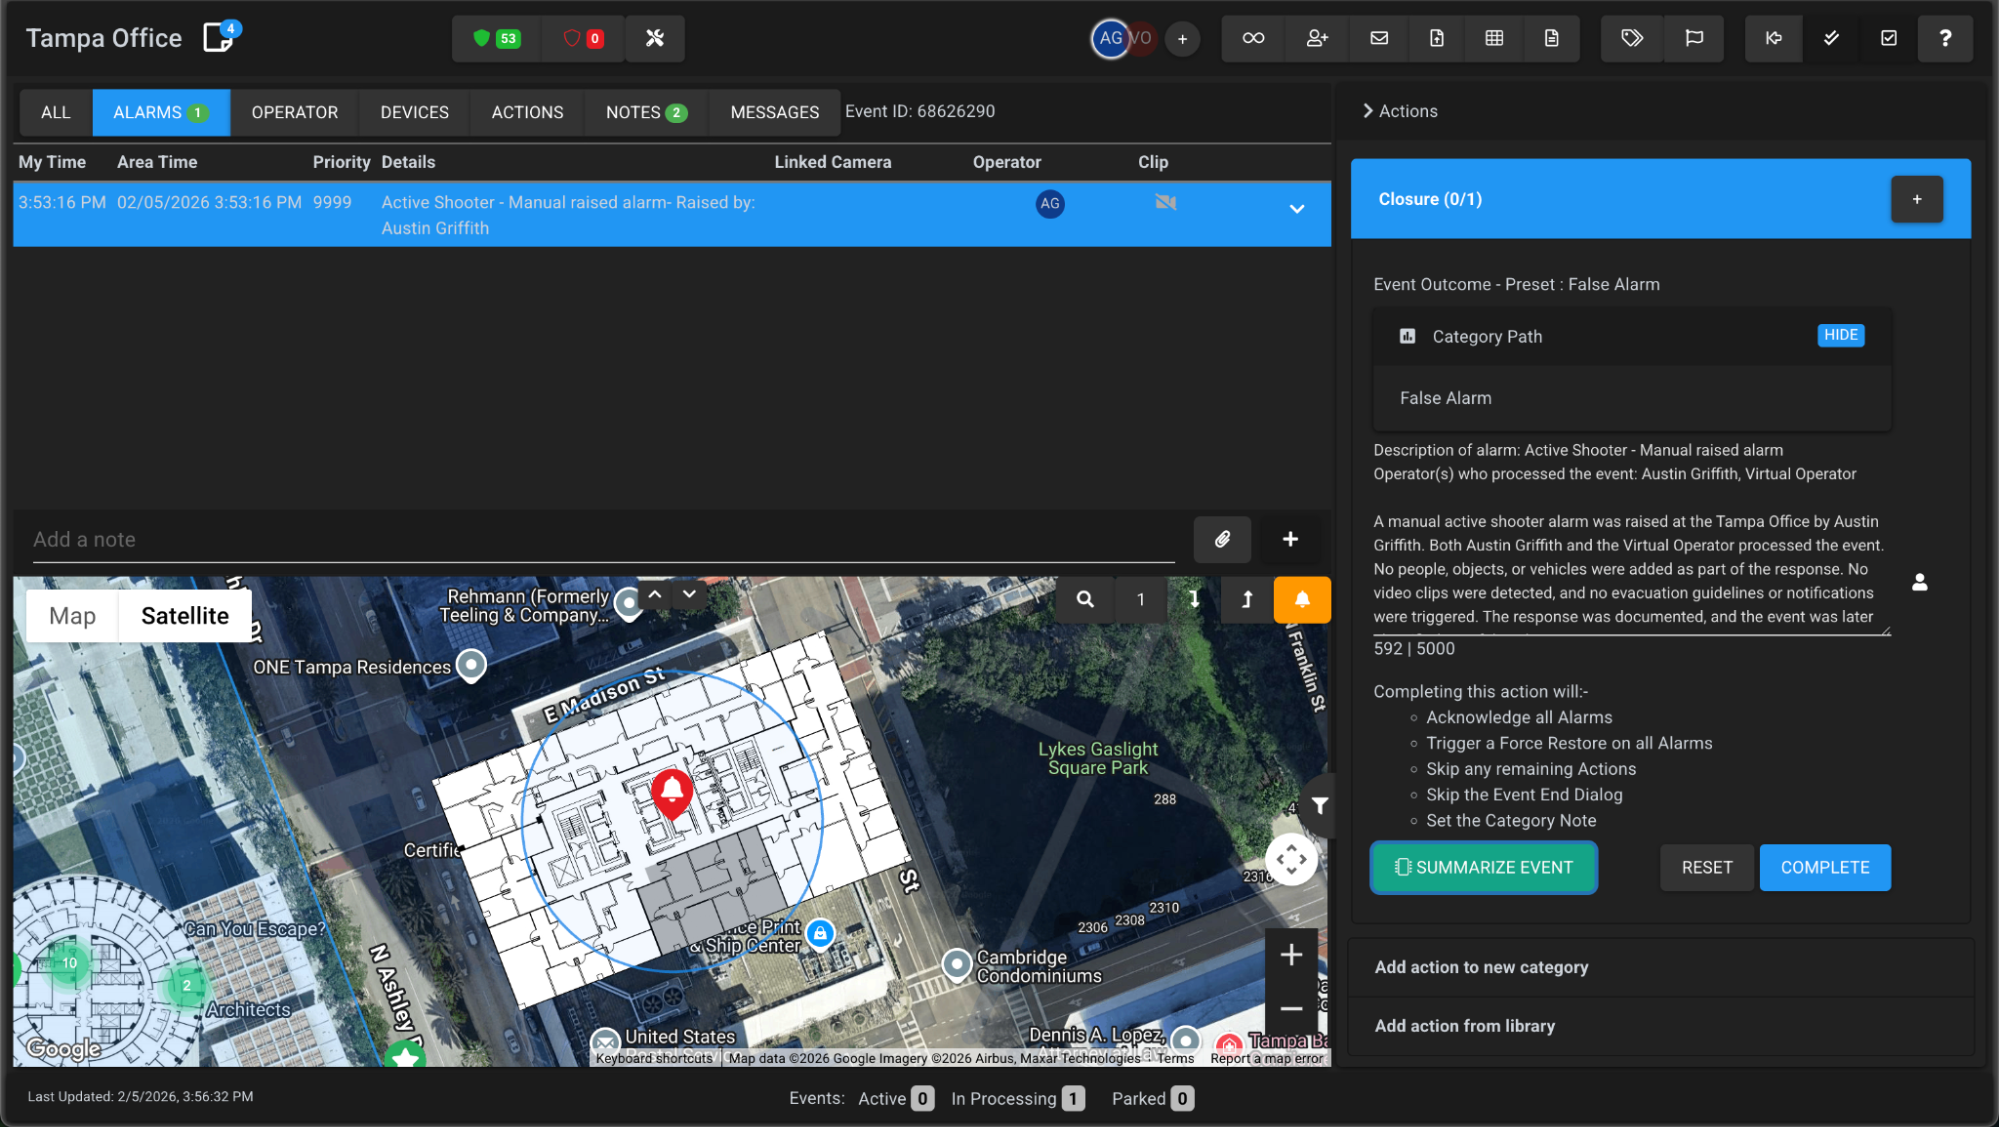Attach a file with paperclip icon

coord(1221,540)
